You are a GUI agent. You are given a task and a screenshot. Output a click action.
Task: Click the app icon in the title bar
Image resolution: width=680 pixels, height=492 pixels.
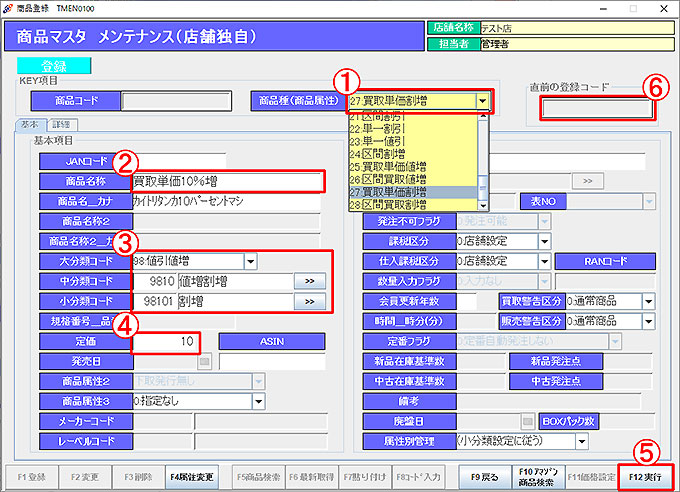8,8
